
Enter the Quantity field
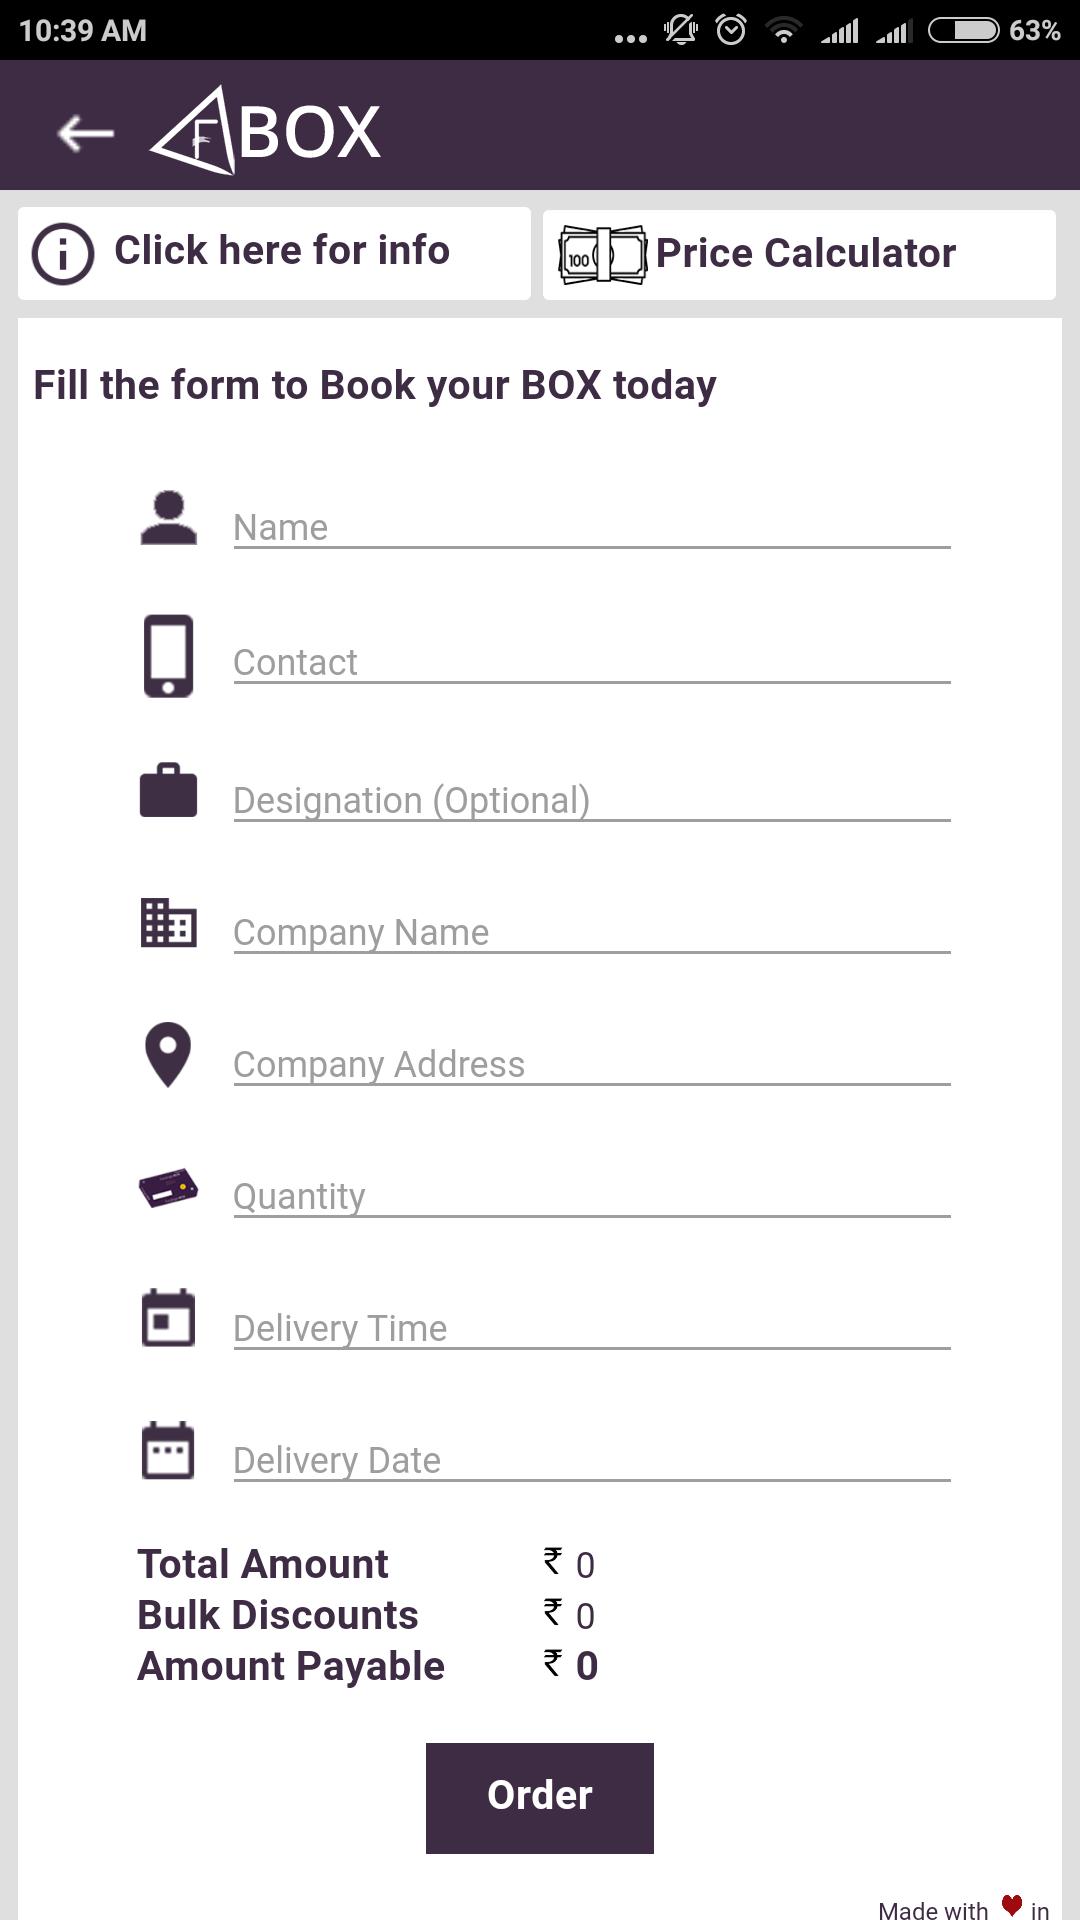pyautogui.click(x=590, y=1196)
